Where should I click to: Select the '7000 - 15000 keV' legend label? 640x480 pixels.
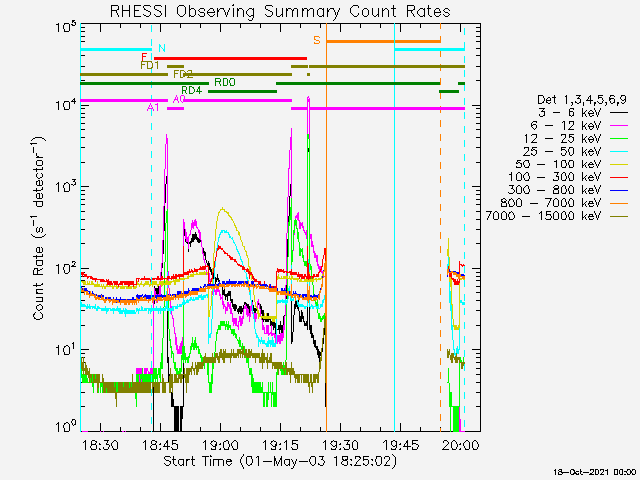544,216
